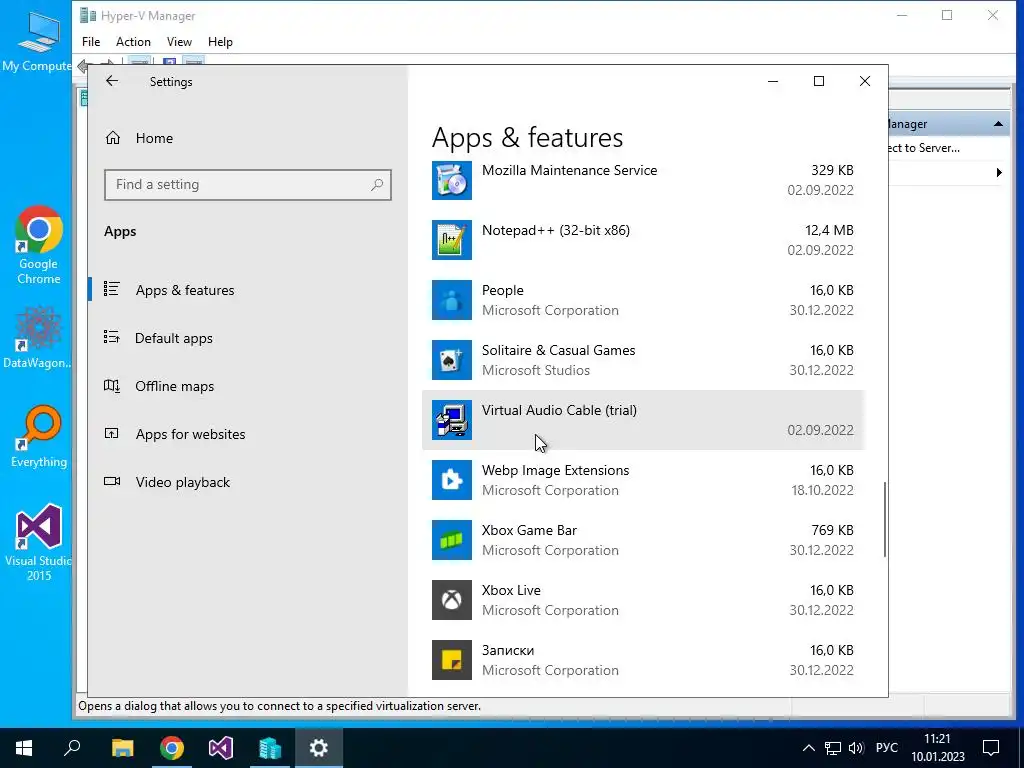Click the People app icon

point(451,300)
